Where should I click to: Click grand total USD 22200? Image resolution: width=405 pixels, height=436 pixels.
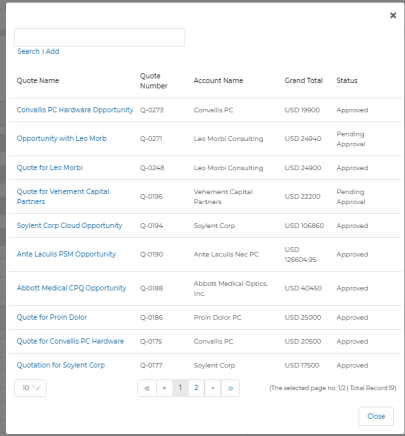(x=302, y=197)
